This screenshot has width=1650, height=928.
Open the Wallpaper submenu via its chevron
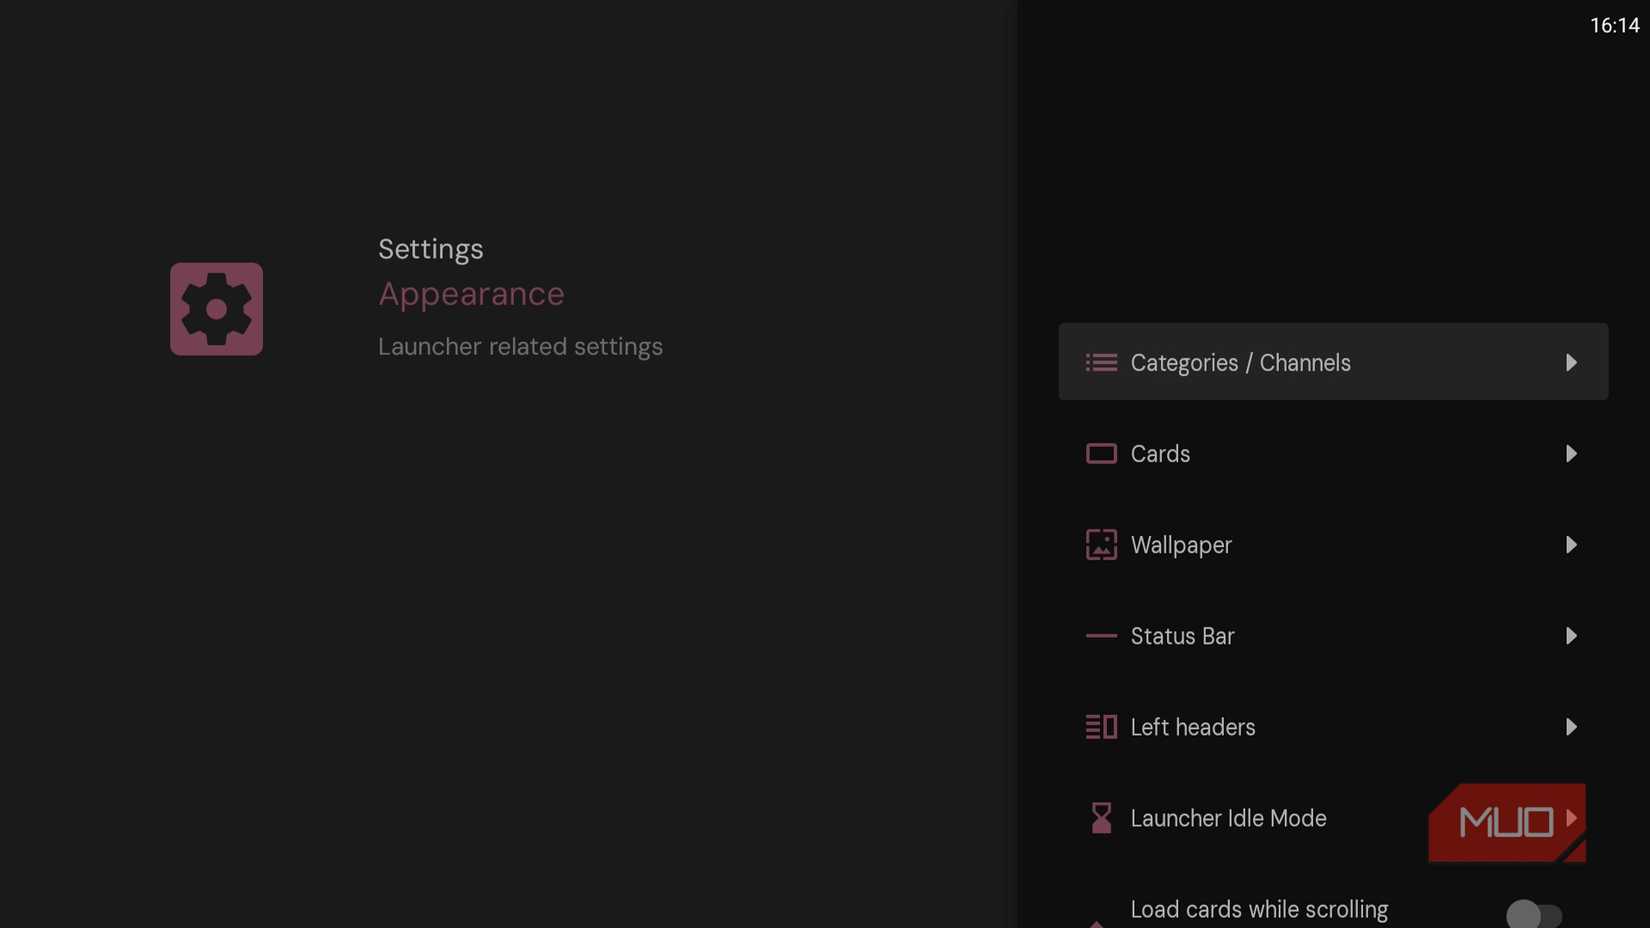(x=1571, y=545)
